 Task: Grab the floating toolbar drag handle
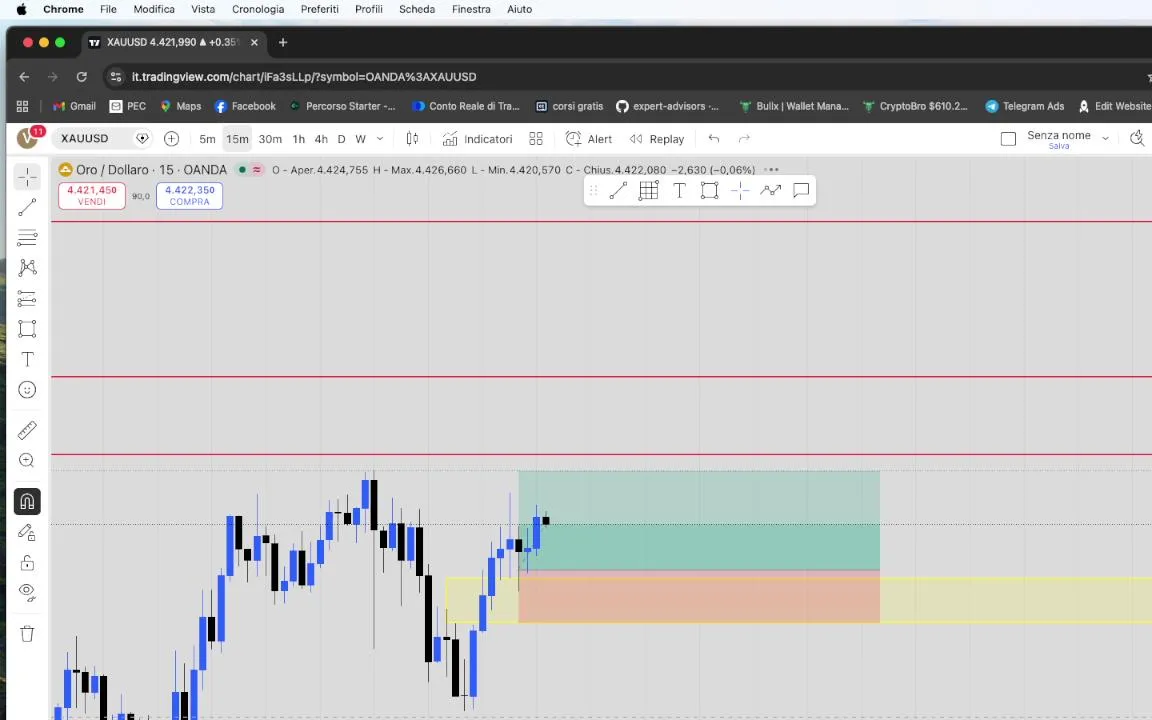coord(594,191)
